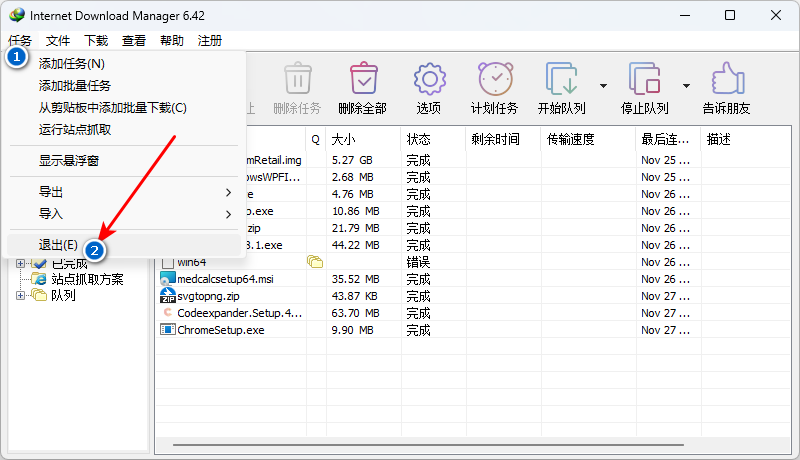800x460 pixels.
Task: Open the Scheduler (计划任务) clock icon
Action: click(495, 79)
